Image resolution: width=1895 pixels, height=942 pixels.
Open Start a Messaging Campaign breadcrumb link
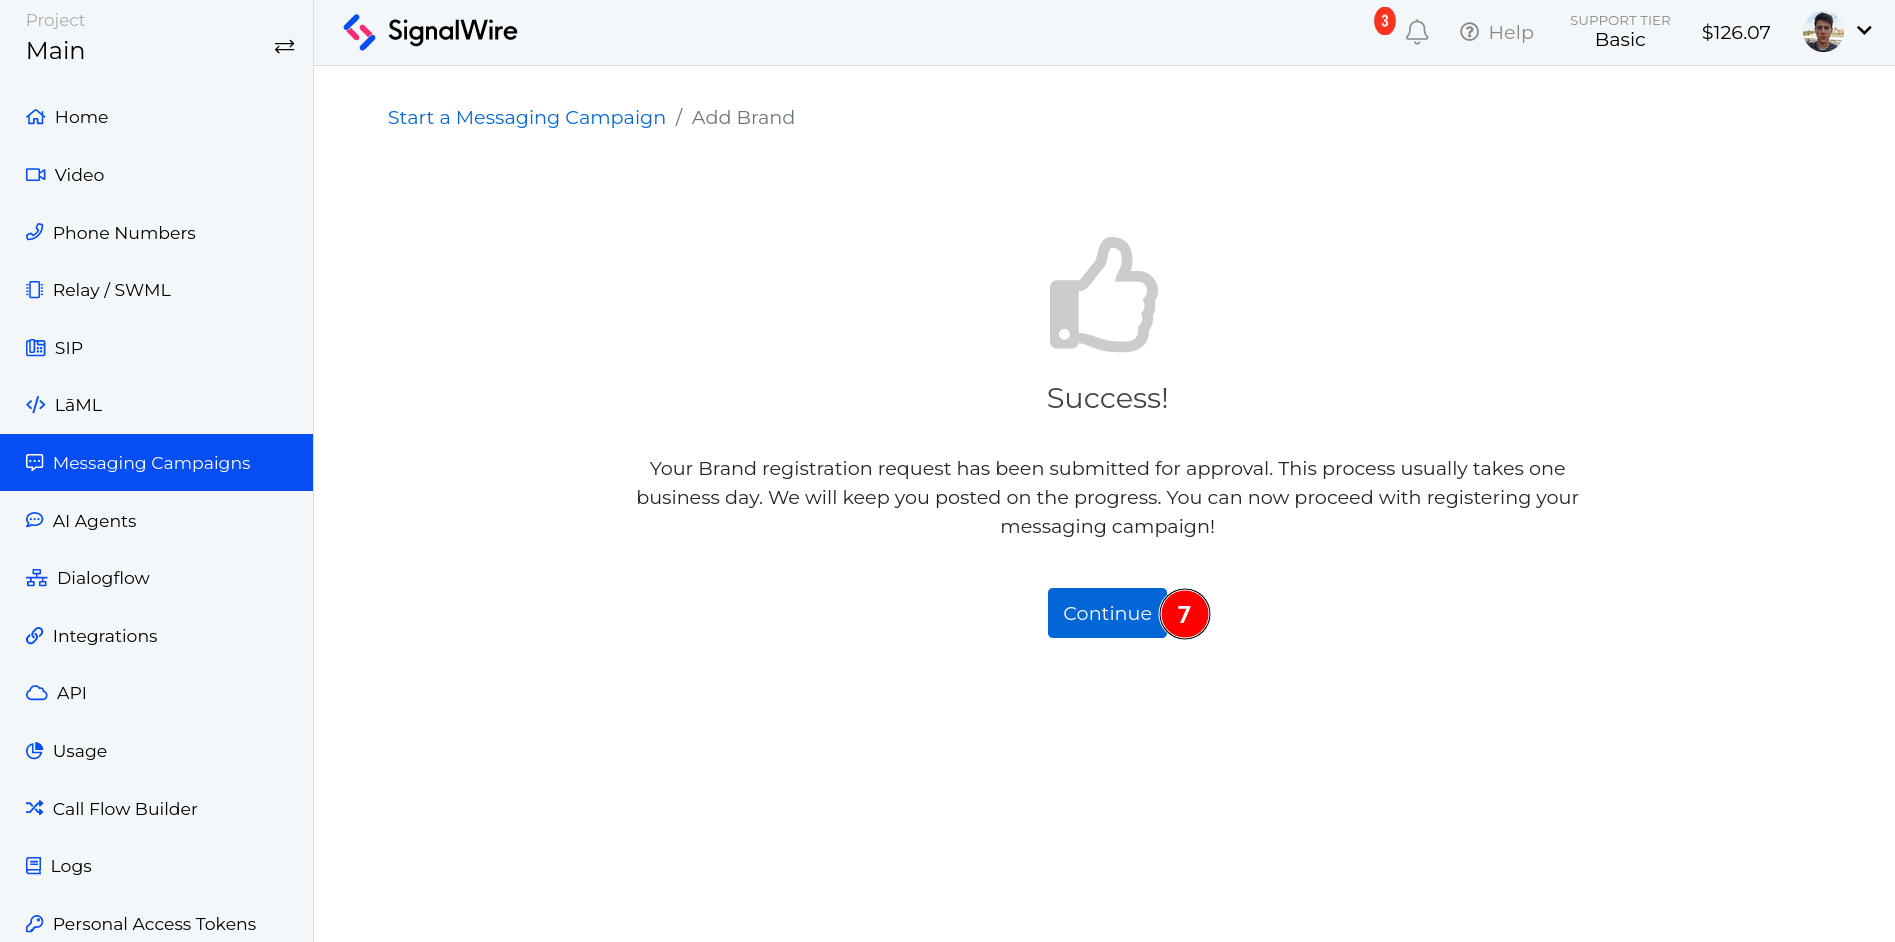pyautogui.click(x=526, y=117)
